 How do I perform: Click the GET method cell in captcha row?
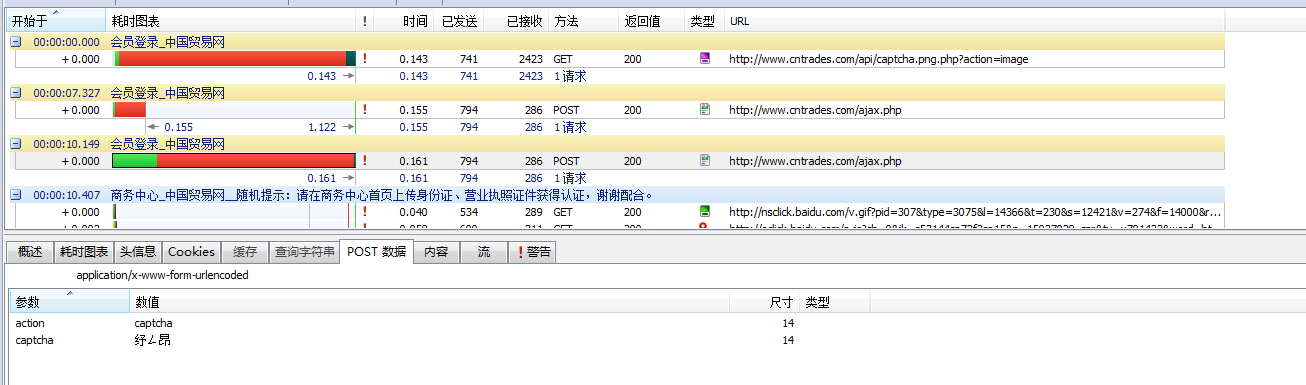(x=562, y=59)
